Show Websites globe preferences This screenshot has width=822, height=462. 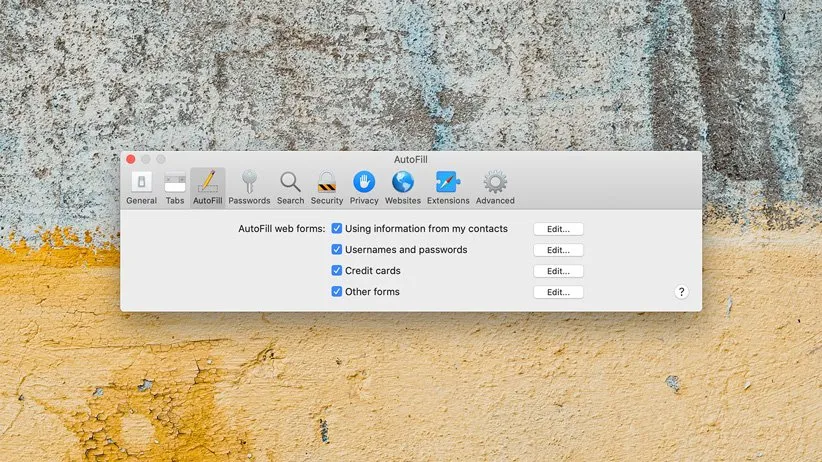pos(403,187)
